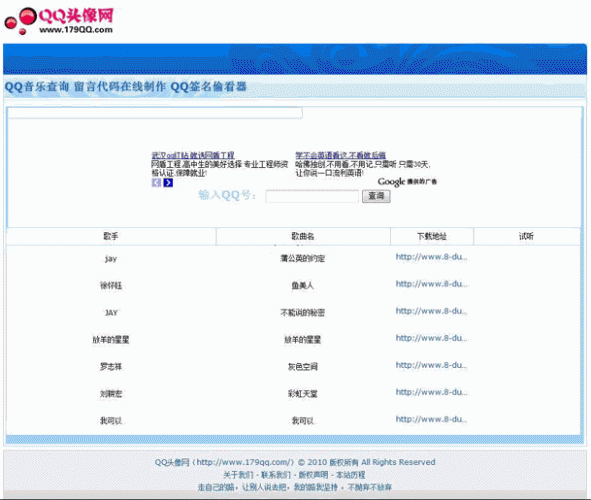The width and height of the screenshot is (591, 500).
Task: Click the empty bar above the ads
Action: (155, 113)
